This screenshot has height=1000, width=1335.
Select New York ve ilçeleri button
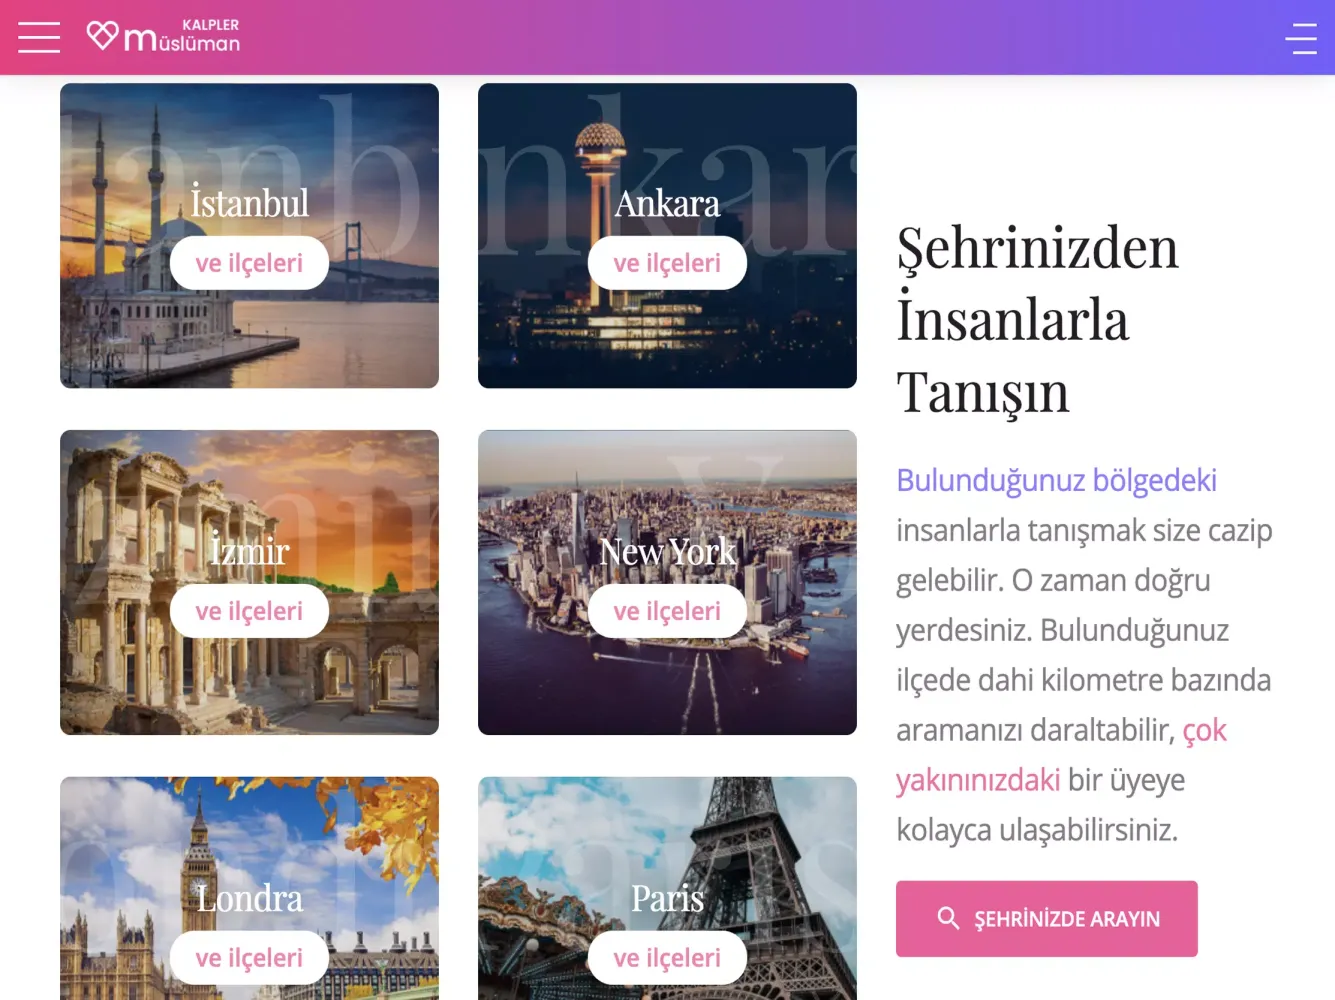[667, 611]
